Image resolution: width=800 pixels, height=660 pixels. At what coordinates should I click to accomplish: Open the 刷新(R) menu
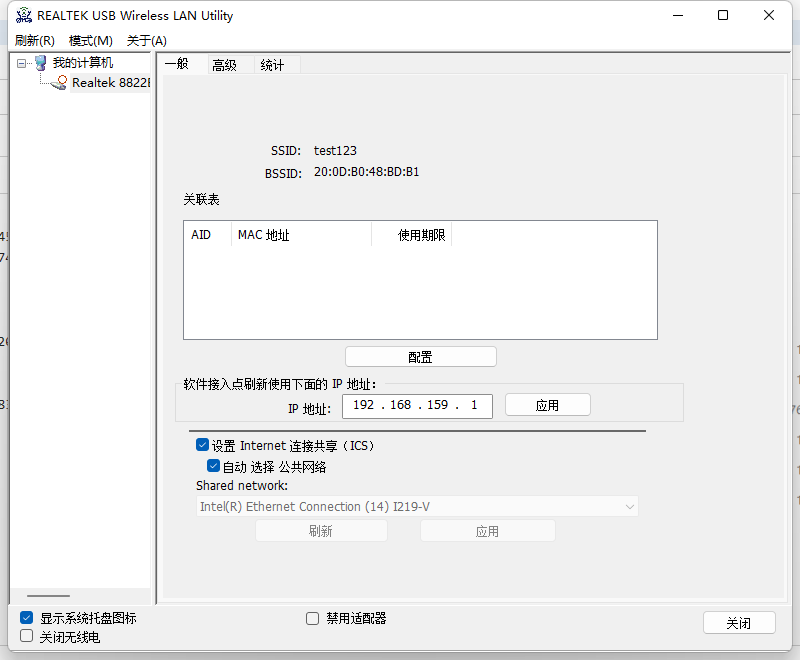[35, 40]
